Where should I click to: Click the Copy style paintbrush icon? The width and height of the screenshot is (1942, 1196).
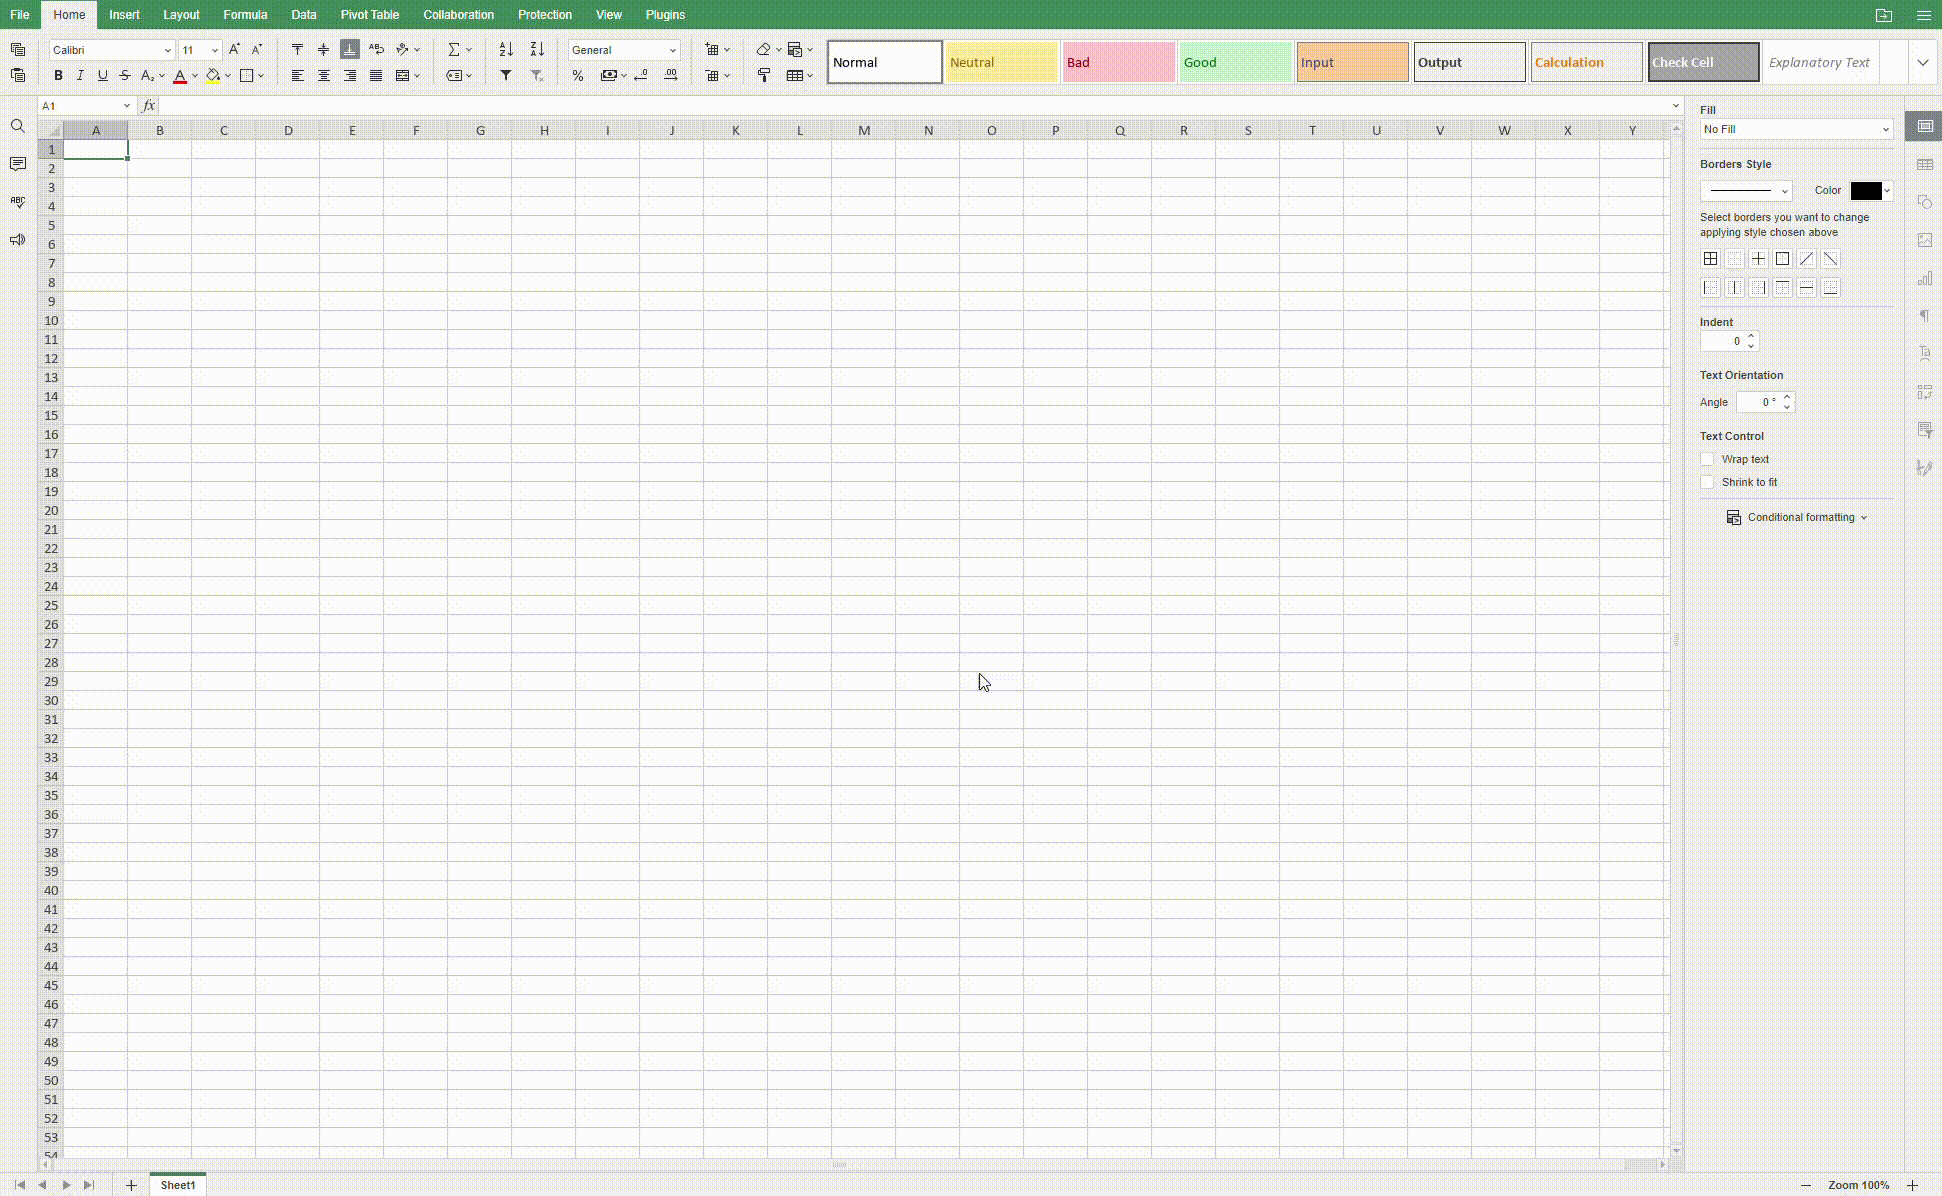(x=764, y=75)
